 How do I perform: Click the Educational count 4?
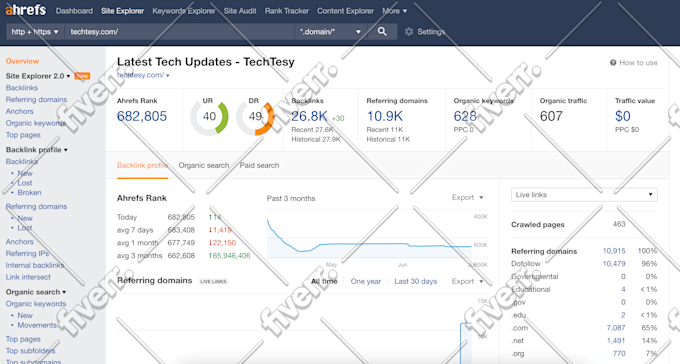pos(623,289)
